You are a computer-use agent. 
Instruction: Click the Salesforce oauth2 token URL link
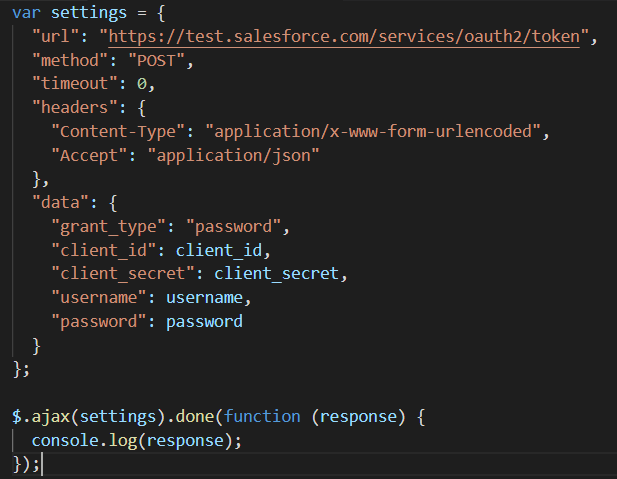347,37
